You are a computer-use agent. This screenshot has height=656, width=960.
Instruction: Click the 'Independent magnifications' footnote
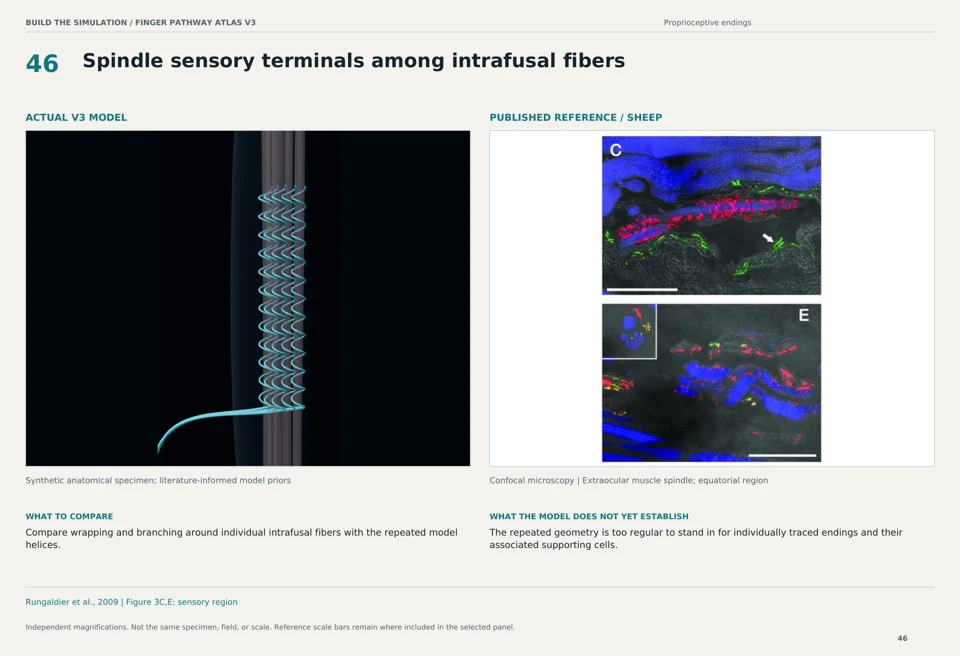270,627
